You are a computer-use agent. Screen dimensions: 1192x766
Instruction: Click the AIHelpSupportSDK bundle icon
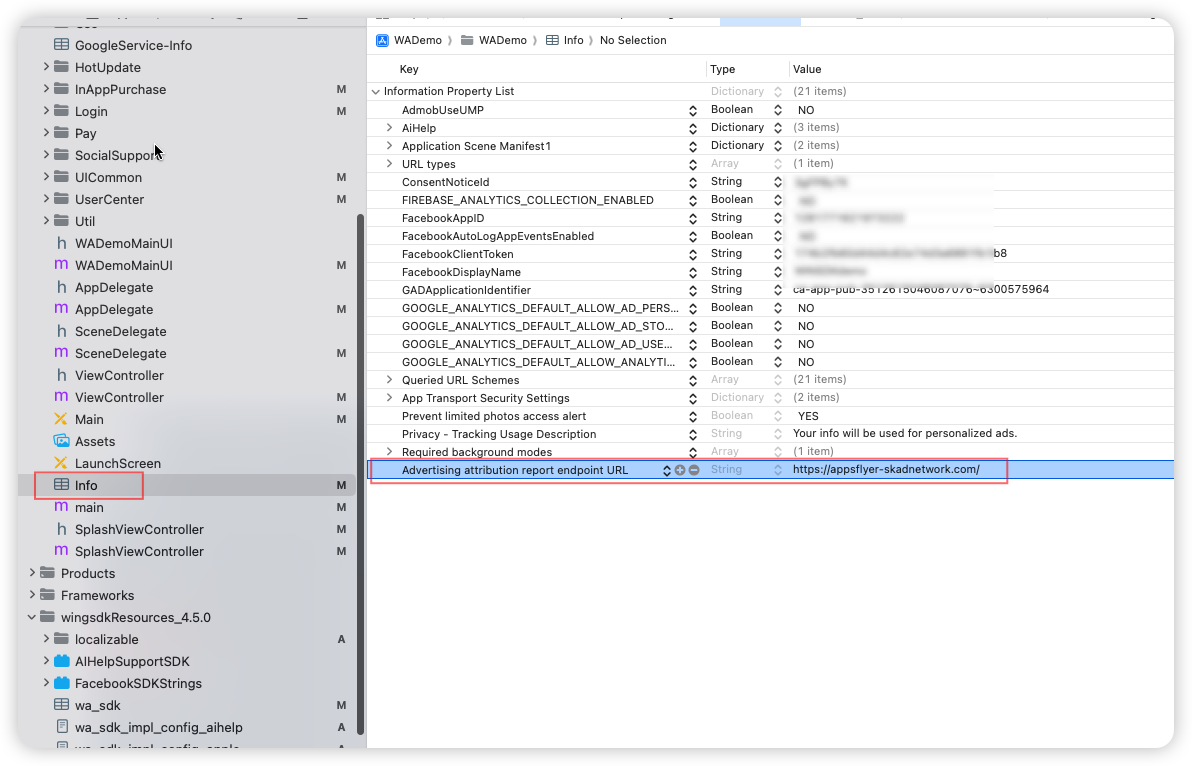pos(62,661)
